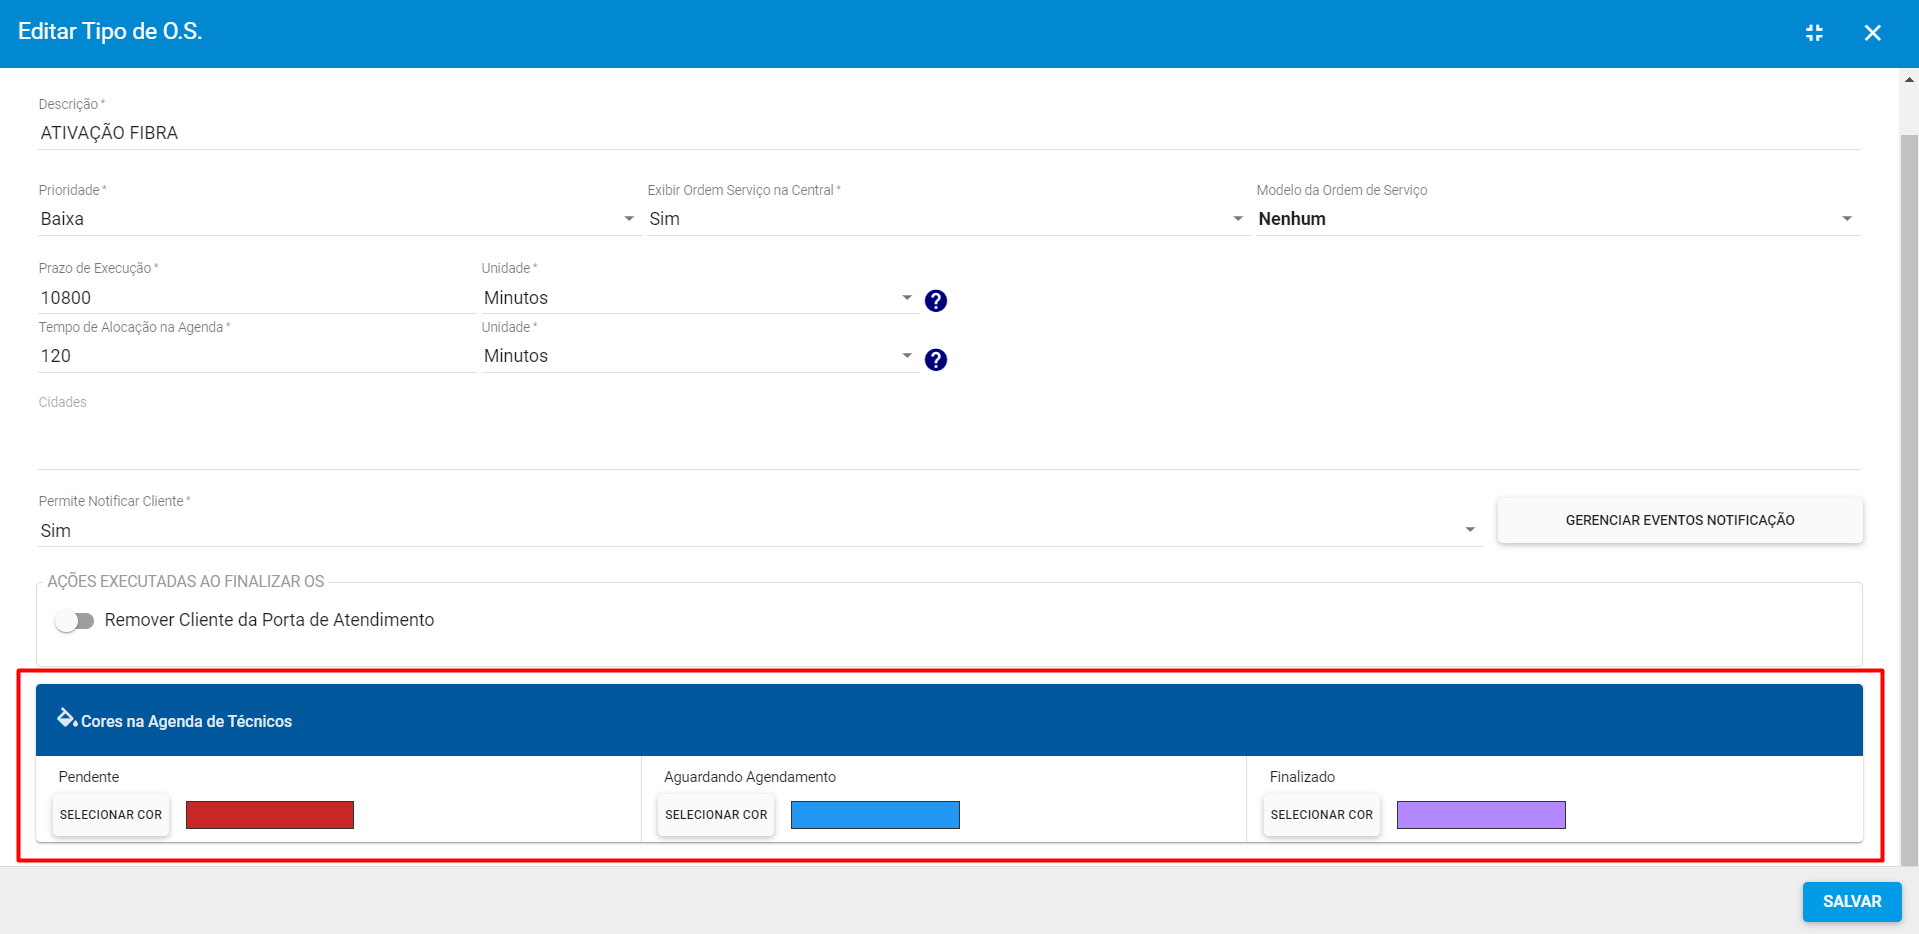Save changes with the Salvar button
The image size is (1919, 934).
pos(1852,901)
